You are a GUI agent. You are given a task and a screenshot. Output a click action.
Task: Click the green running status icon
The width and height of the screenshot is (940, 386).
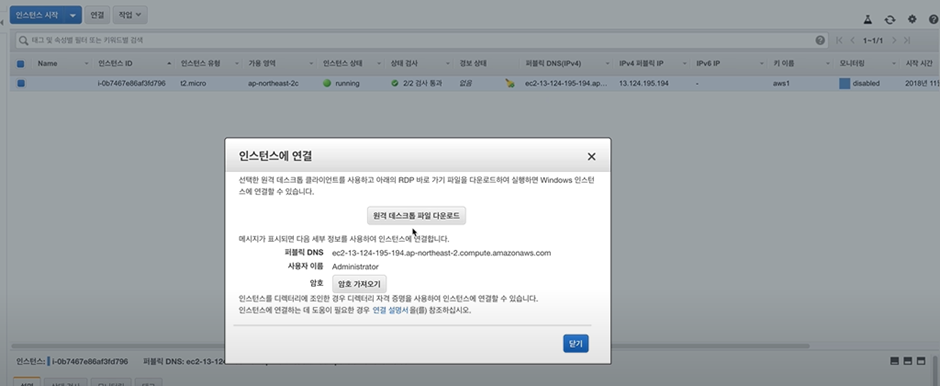(x=327, y=83)
